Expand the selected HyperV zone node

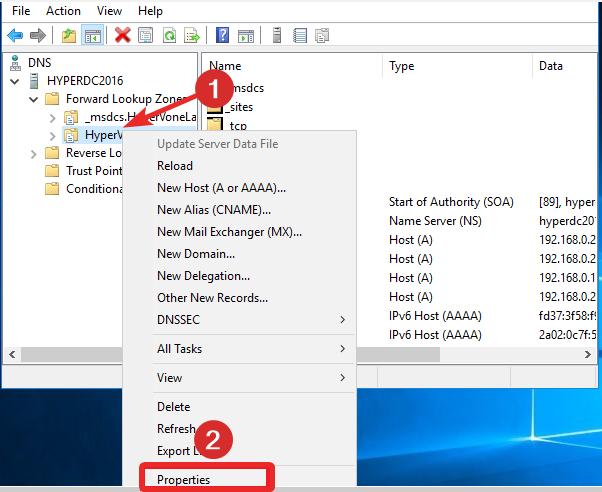pos(53,136)
